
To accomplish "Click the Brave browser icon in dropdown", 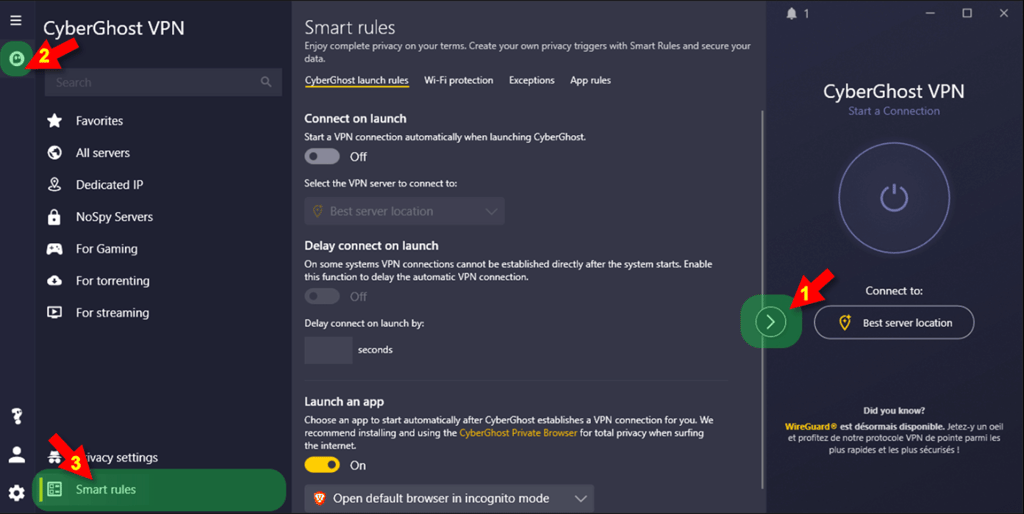I will pyautogui.click(x=319, y=498).
